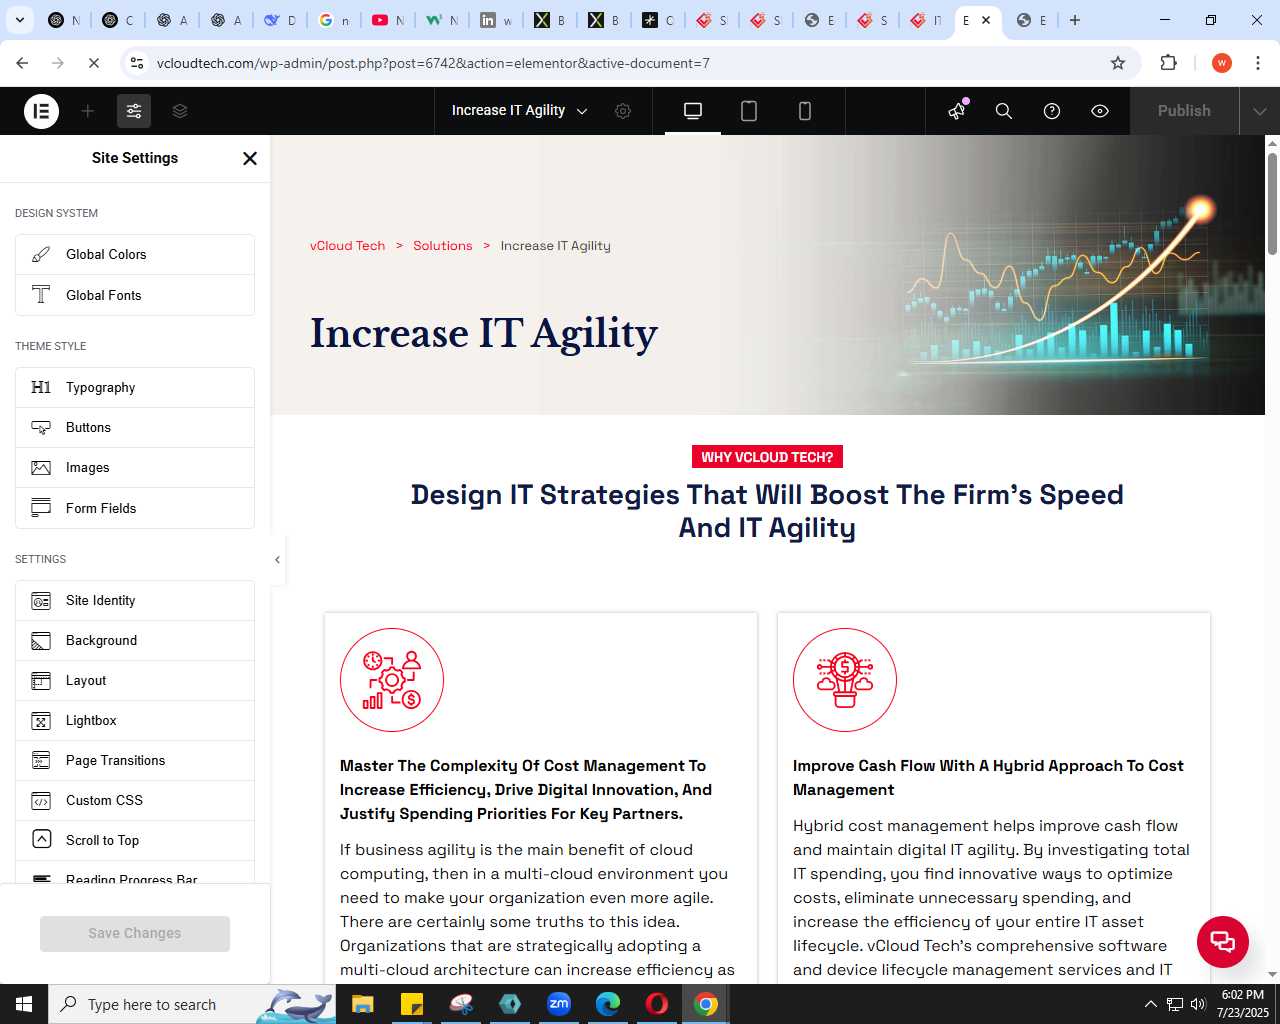Open the red chat bubble widget
This screenshot has height=1024, width=1280.
pyautogui.click(x=1223, y=942)
